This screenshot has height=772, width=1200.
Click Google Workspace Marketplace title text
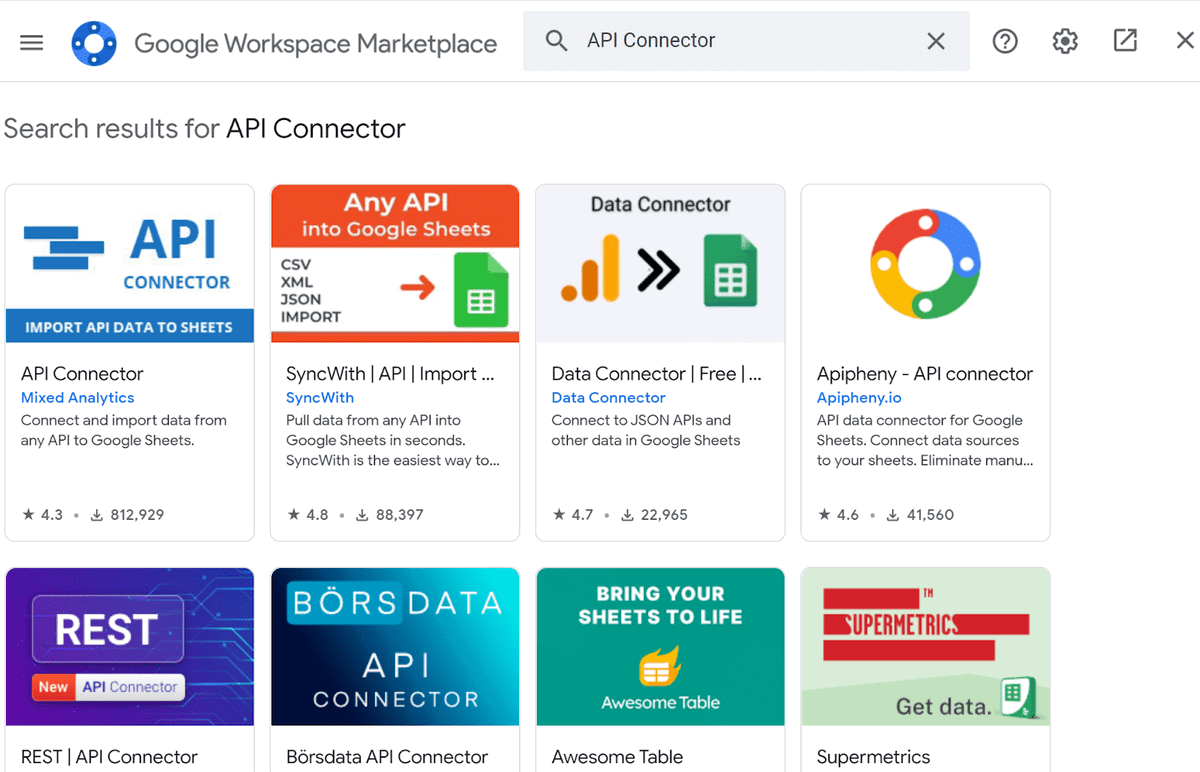315,44
